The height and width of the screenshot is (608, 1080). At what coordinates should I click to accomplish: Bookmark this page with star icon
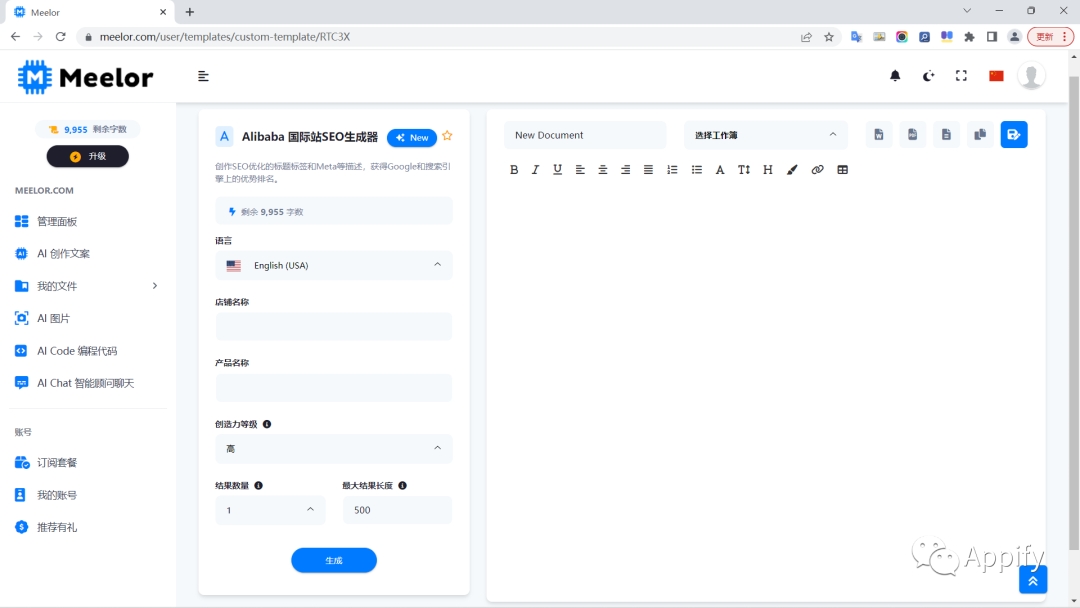tap(829, 37)
